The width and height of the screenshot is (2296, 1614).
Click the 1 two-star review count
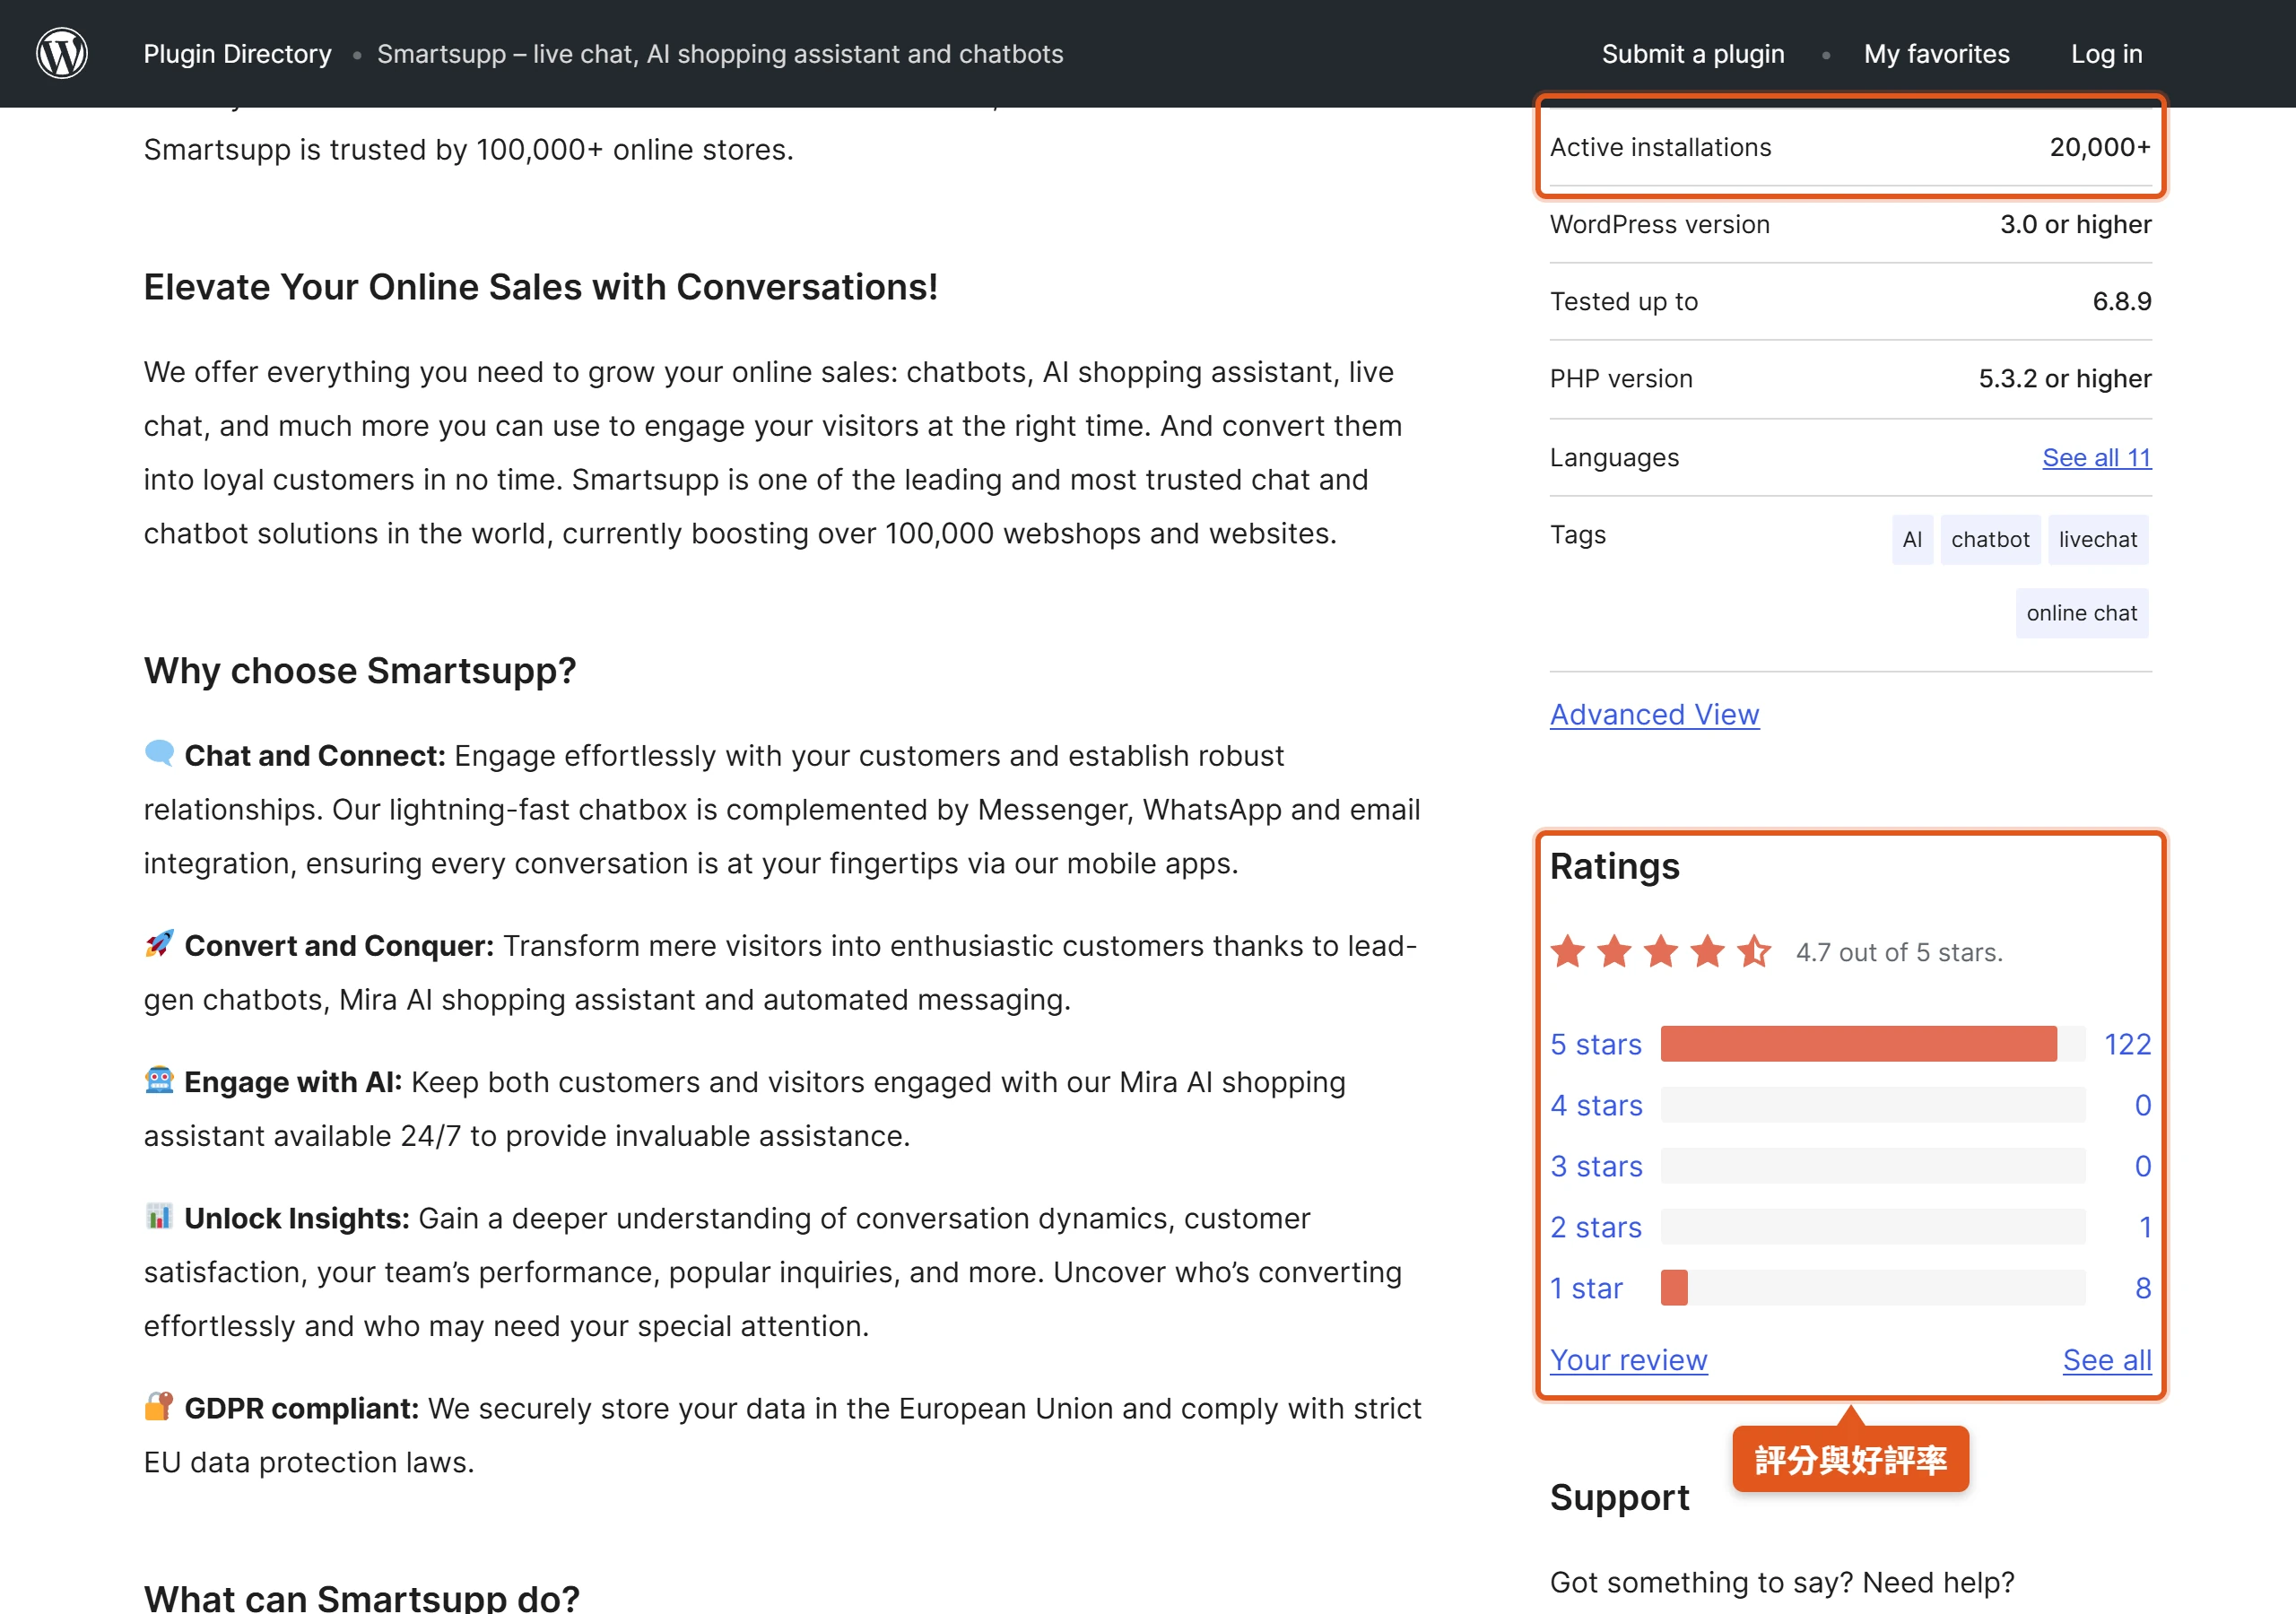point(2145,1227)
